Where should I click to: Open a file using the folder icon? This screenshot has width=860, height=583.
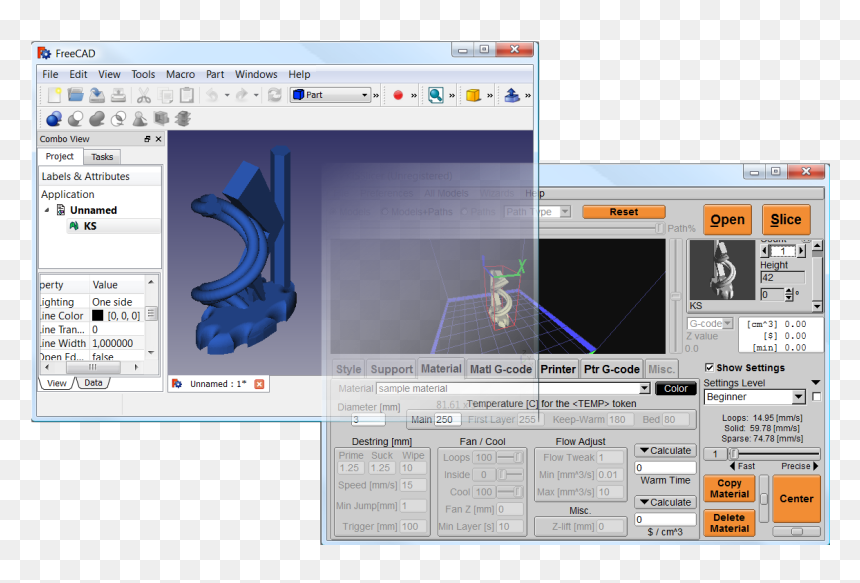(75, 95)
